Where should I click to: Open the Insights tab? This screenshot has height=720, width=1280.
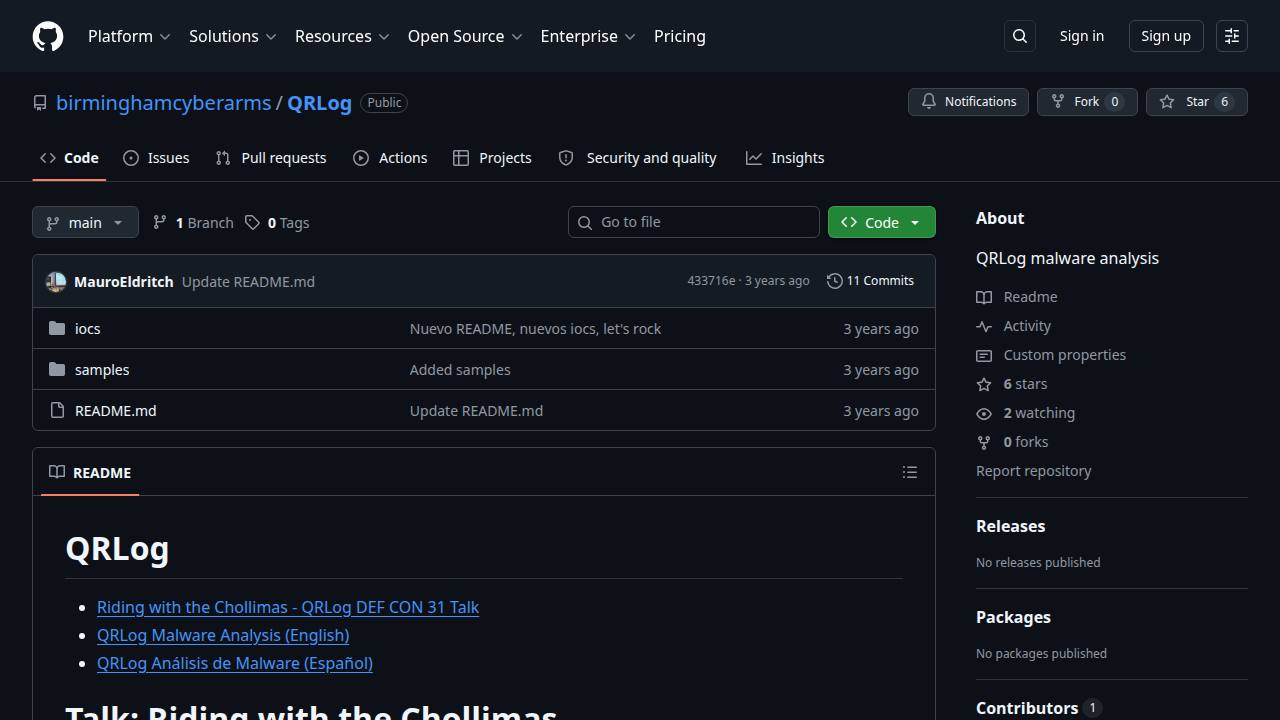tap(785, 158)
